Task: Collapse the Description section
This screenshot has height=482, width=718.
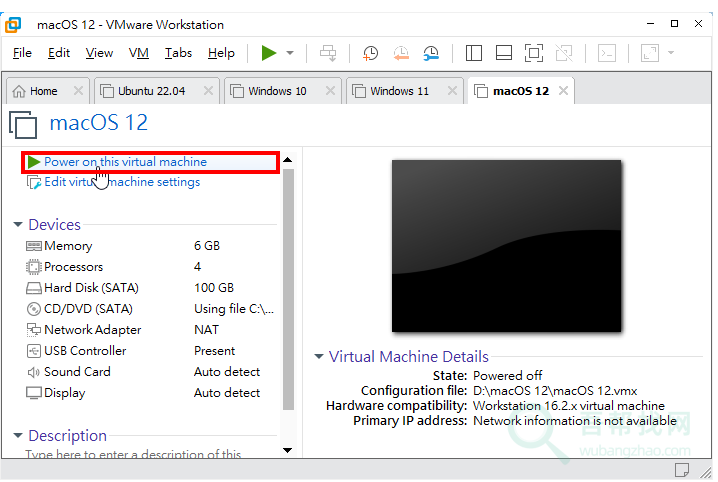Action: coord(18,435)
